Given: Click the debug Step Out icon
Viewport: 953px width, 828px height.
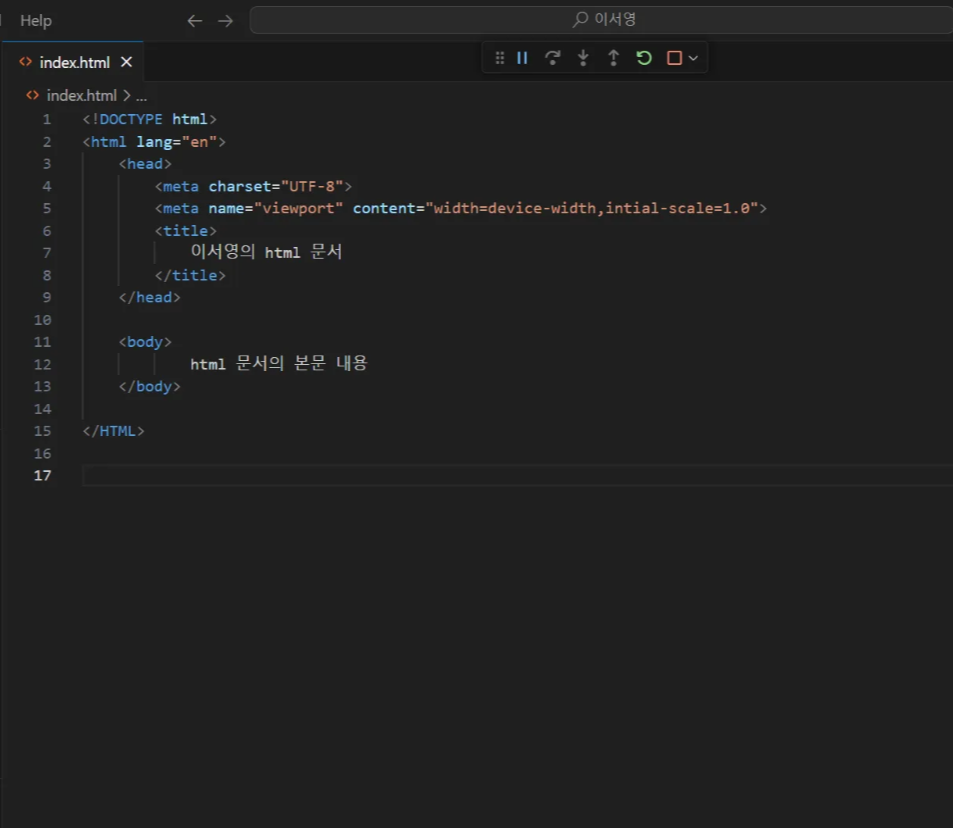Looking at the screenshot, I should coord(613,58).
